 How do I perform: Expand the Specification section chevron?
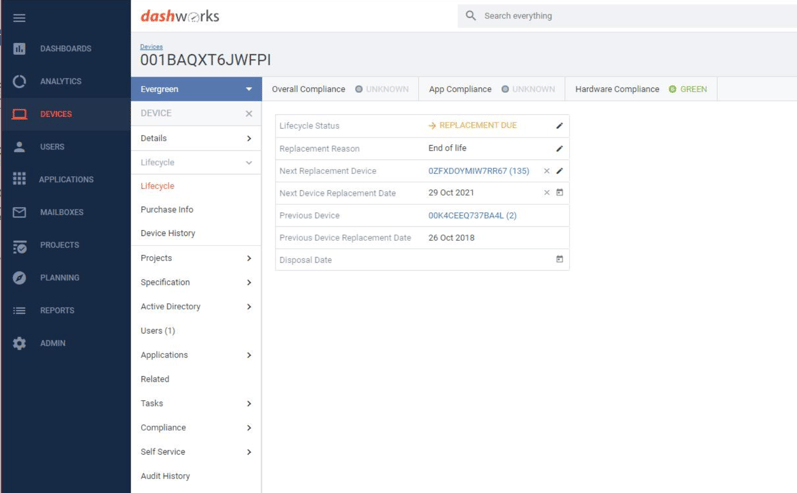pyautogui.click(x=249, y=282)
